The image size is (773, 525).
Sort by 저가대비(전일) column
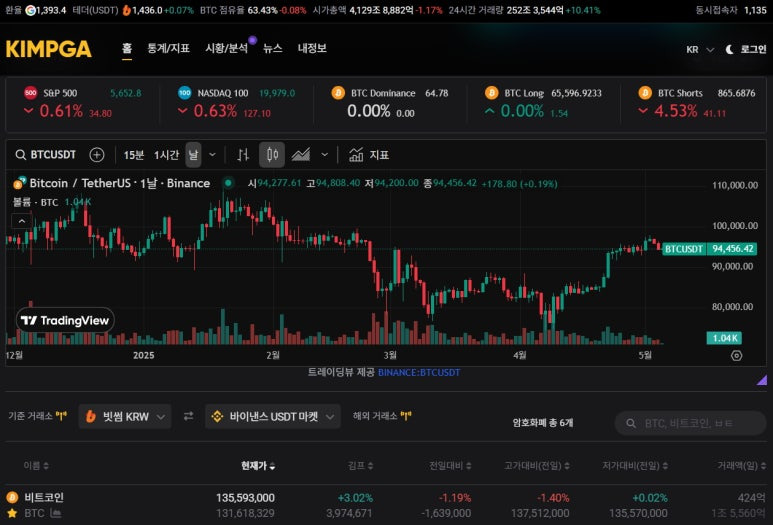635,465
